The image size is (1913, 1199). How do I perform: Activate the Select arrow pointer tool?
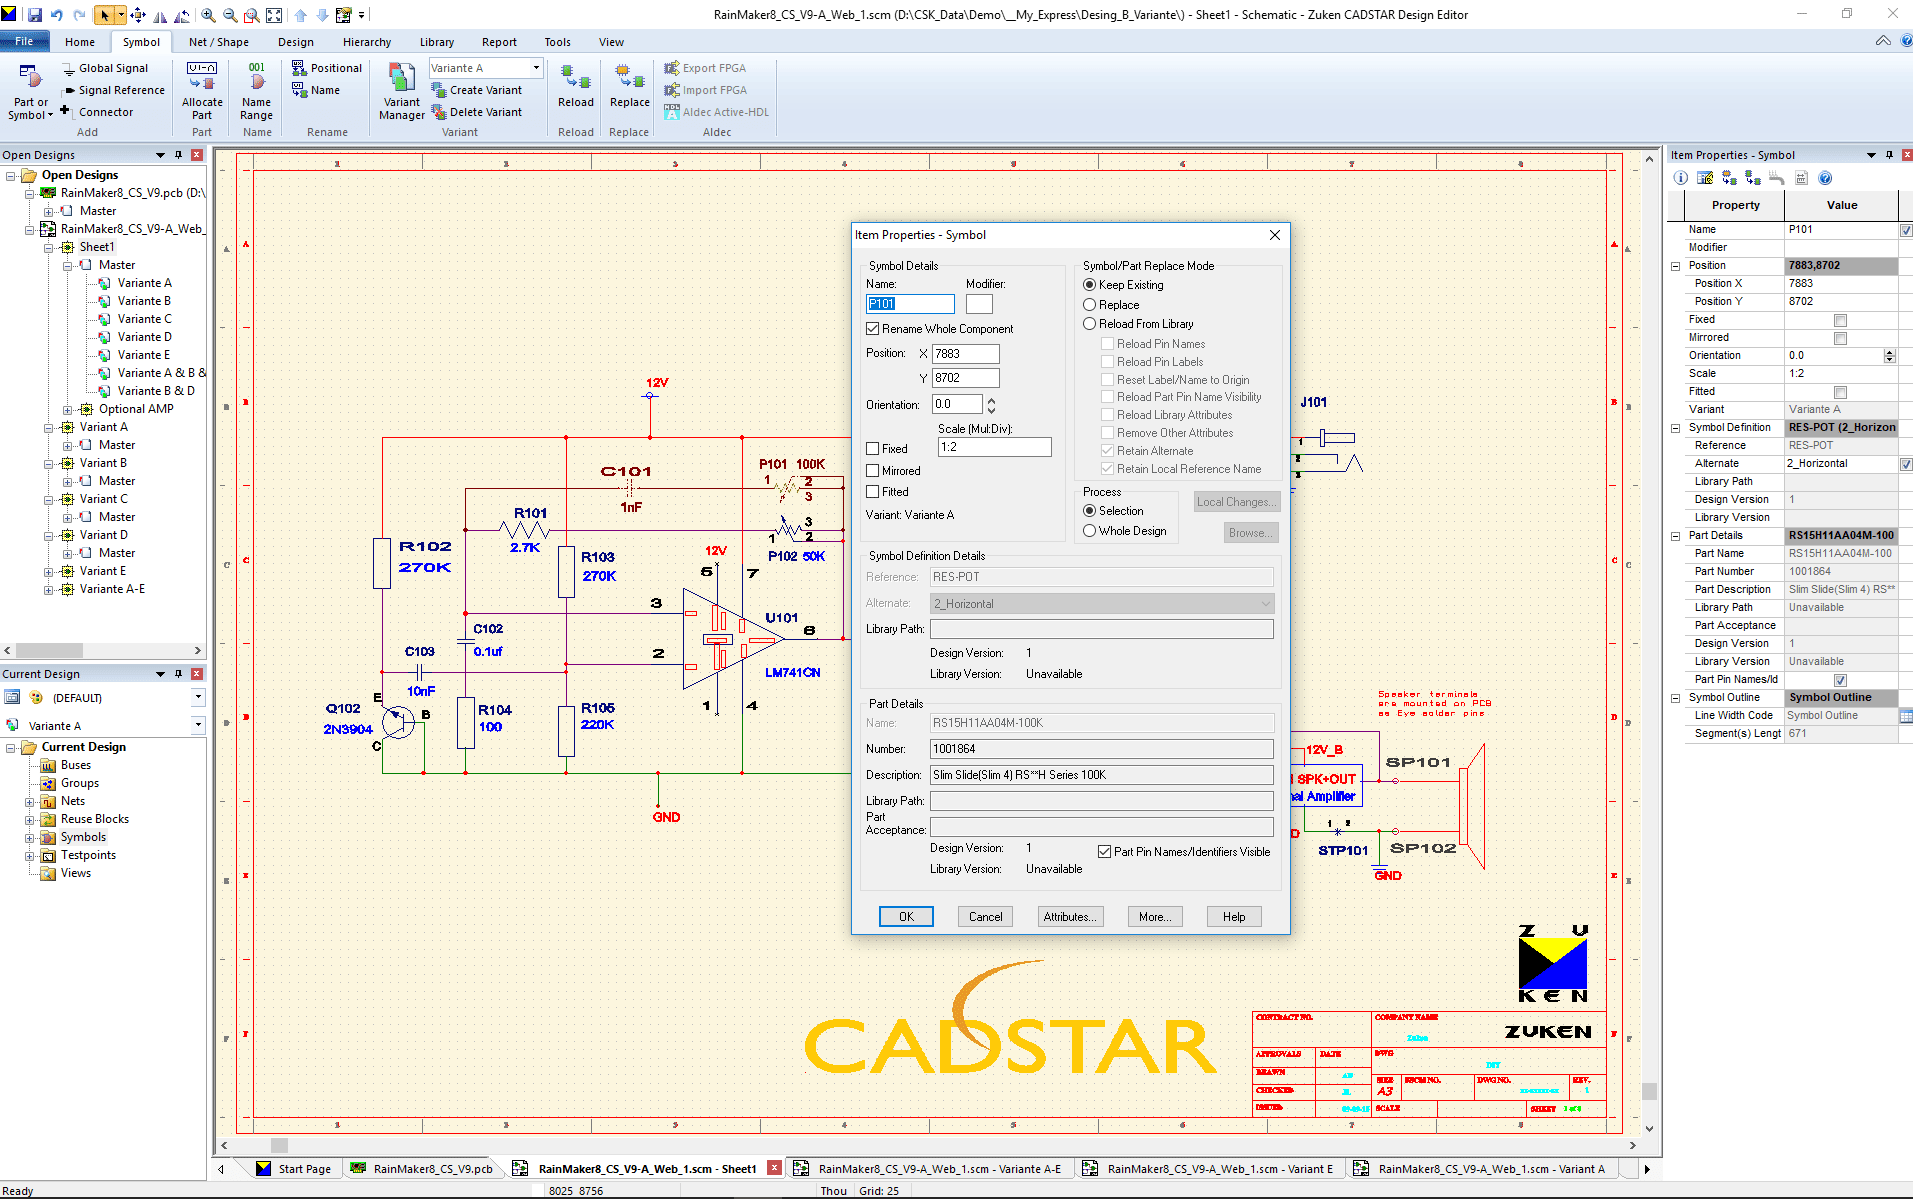coord(104,15)
